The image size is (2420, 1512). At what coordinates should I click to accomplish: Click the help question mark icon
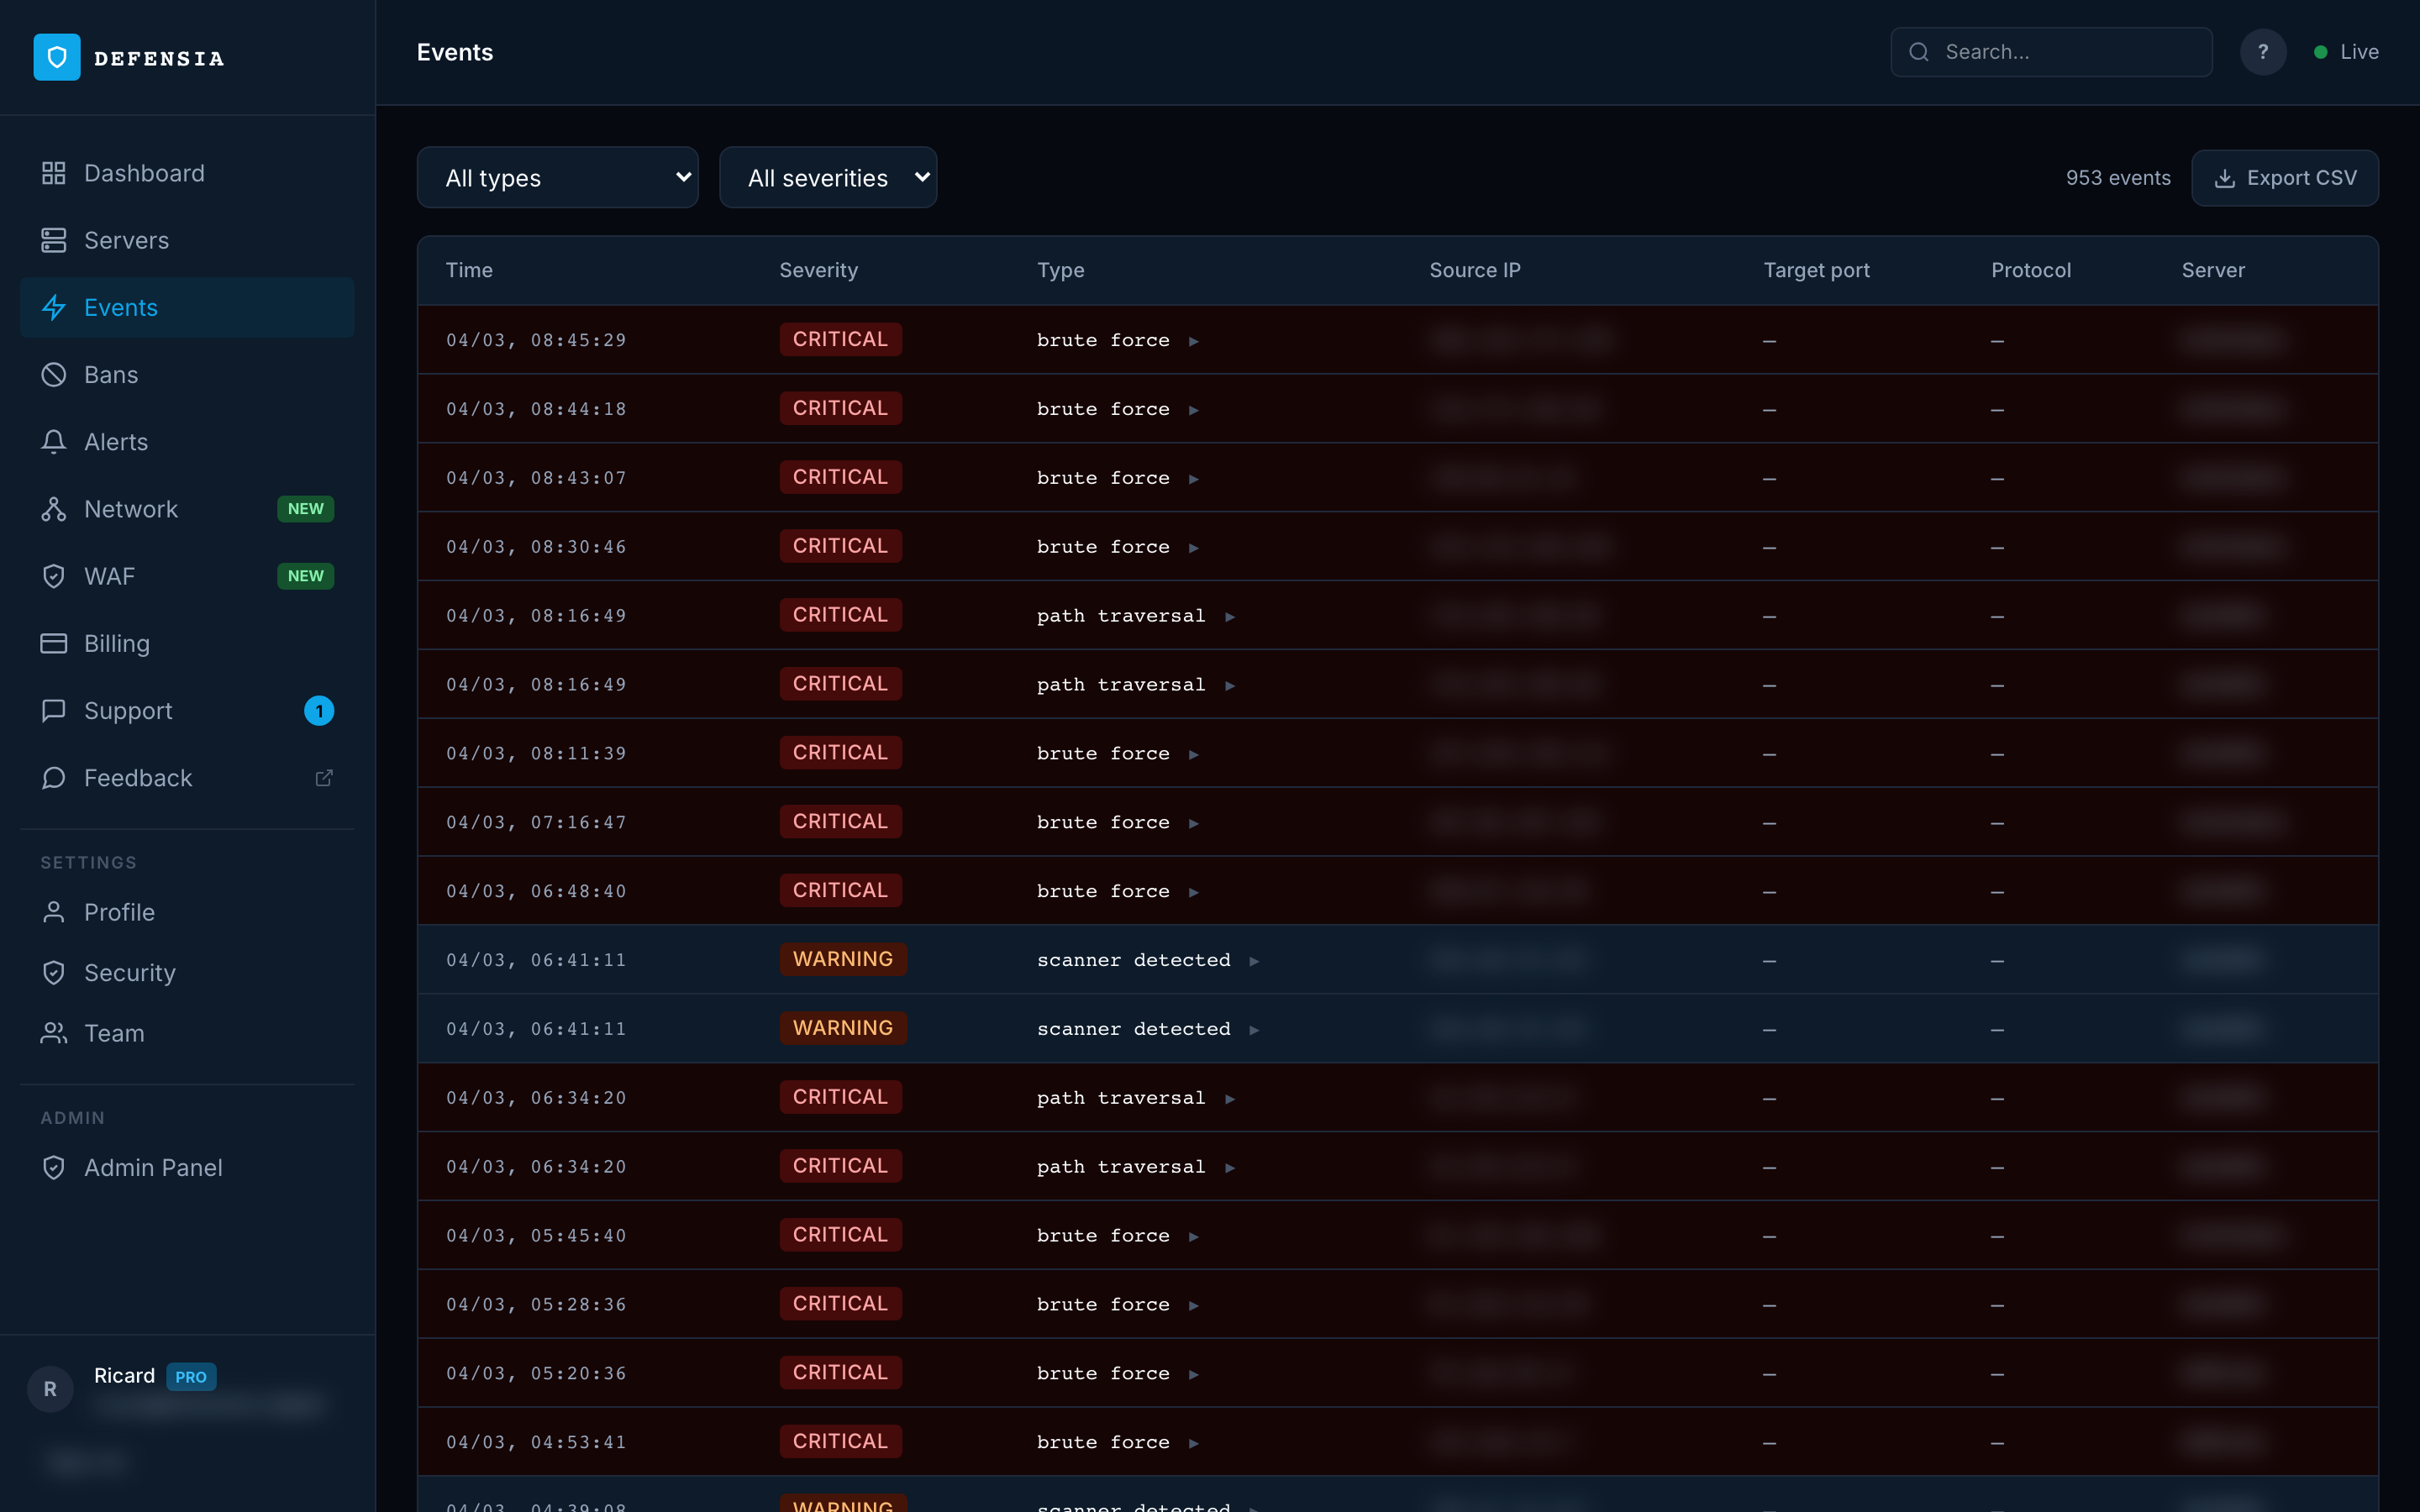(2262, 52)
